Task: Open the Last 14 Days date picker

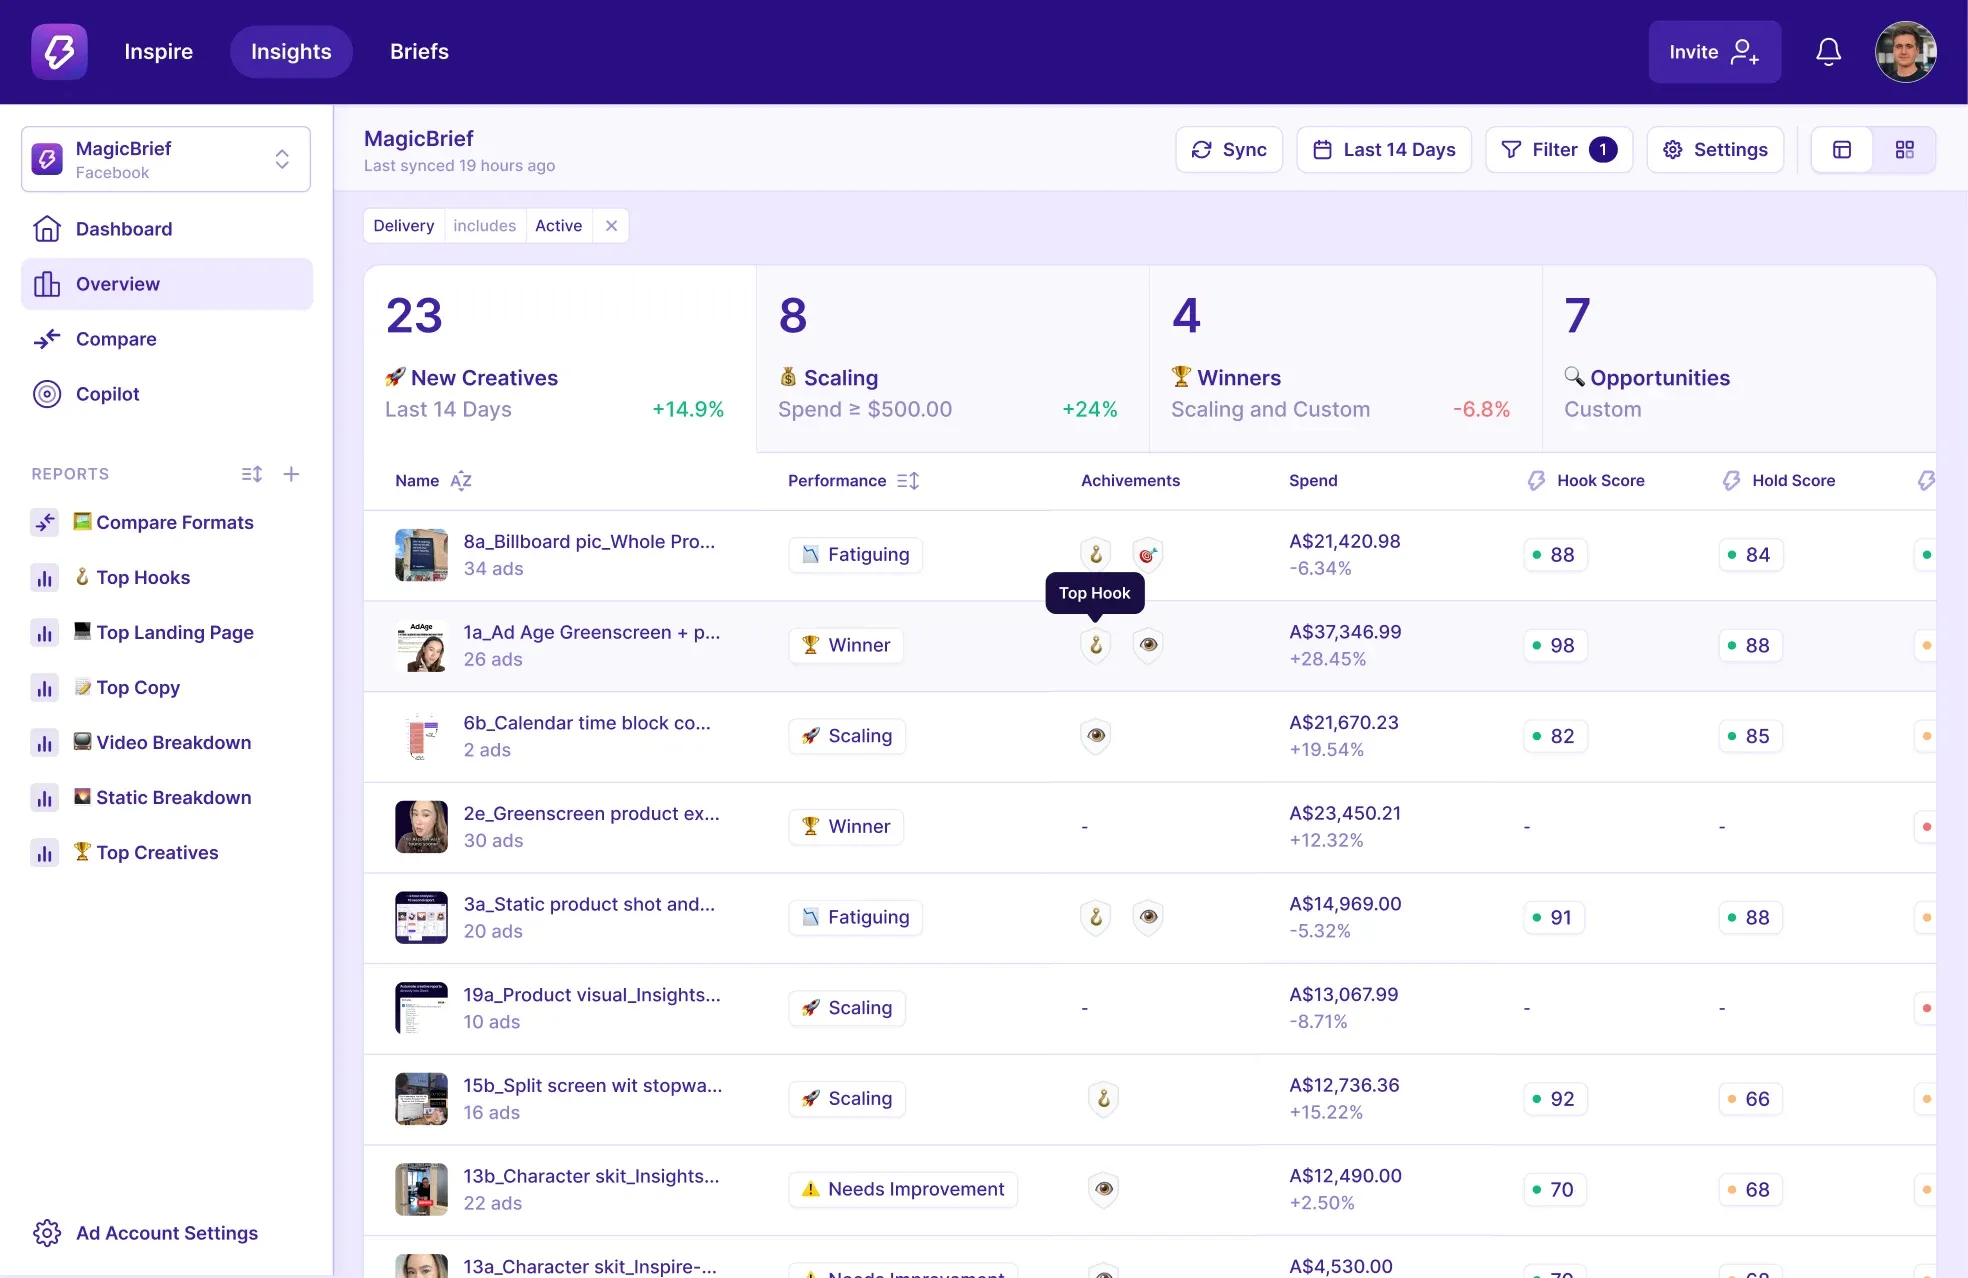Action: pyautogui.click(x=1383, y=150)
